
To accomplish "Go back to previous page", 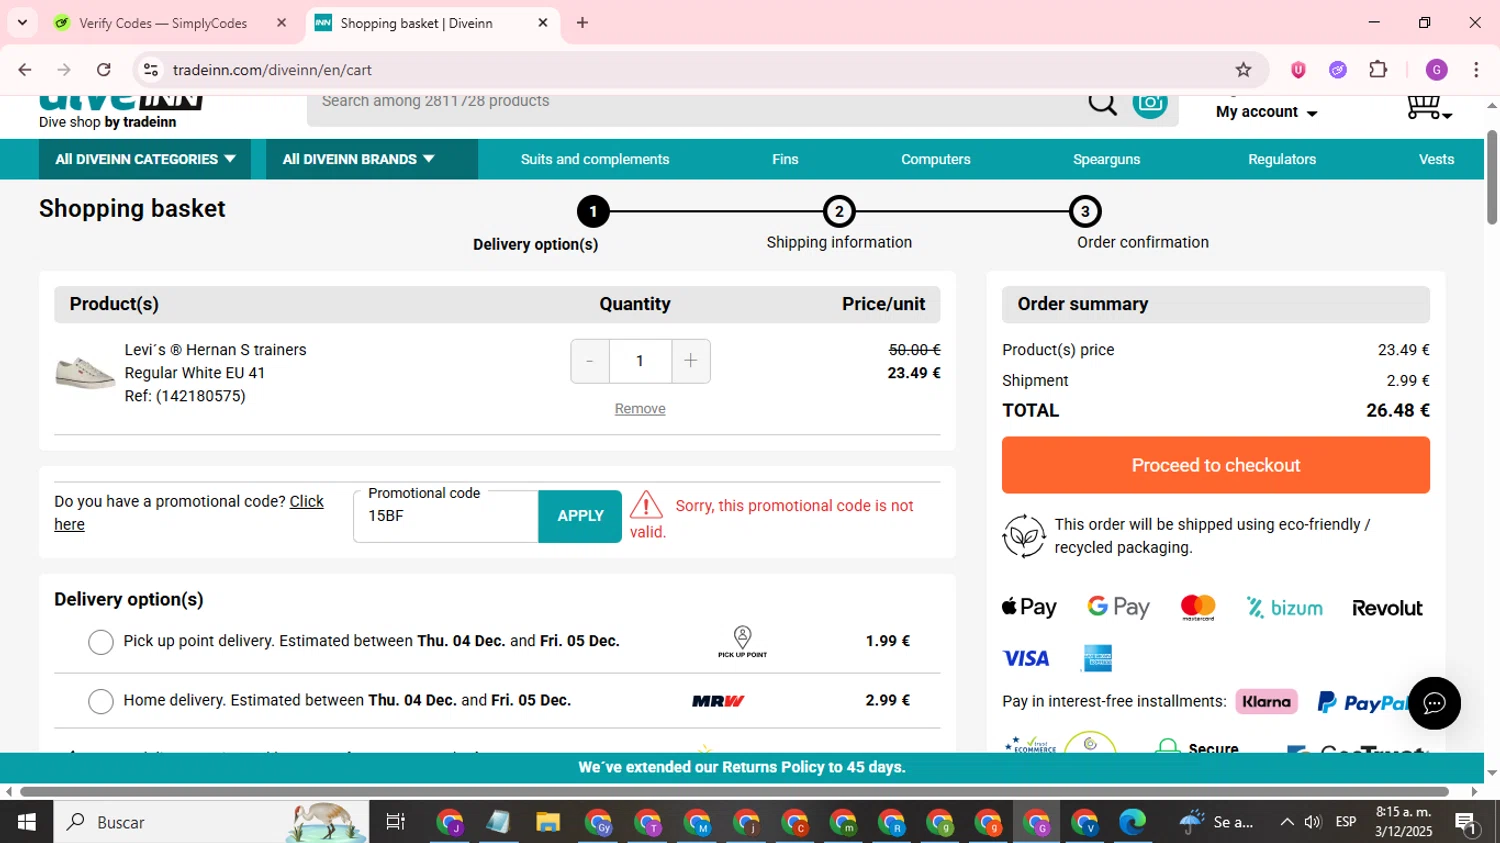I will pyautogui.click(x=25, y=70).
